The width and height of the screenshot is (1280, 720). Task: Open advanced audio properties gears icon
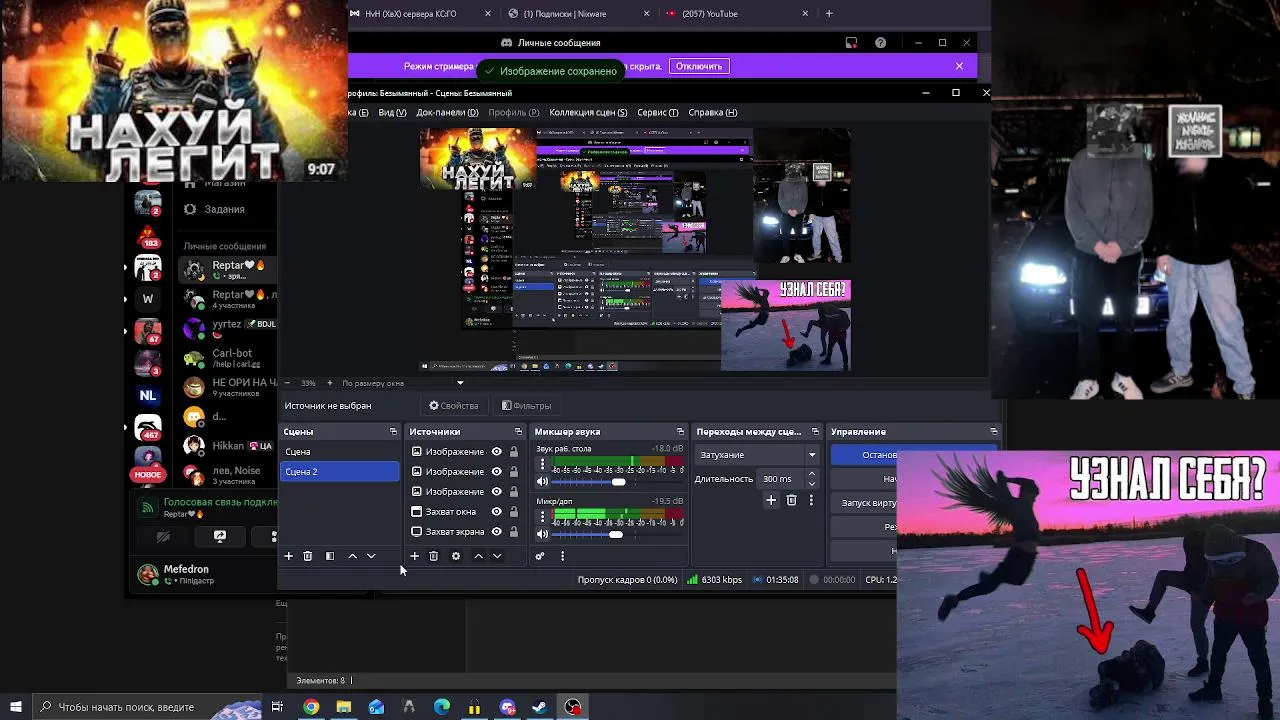[540, 556]
